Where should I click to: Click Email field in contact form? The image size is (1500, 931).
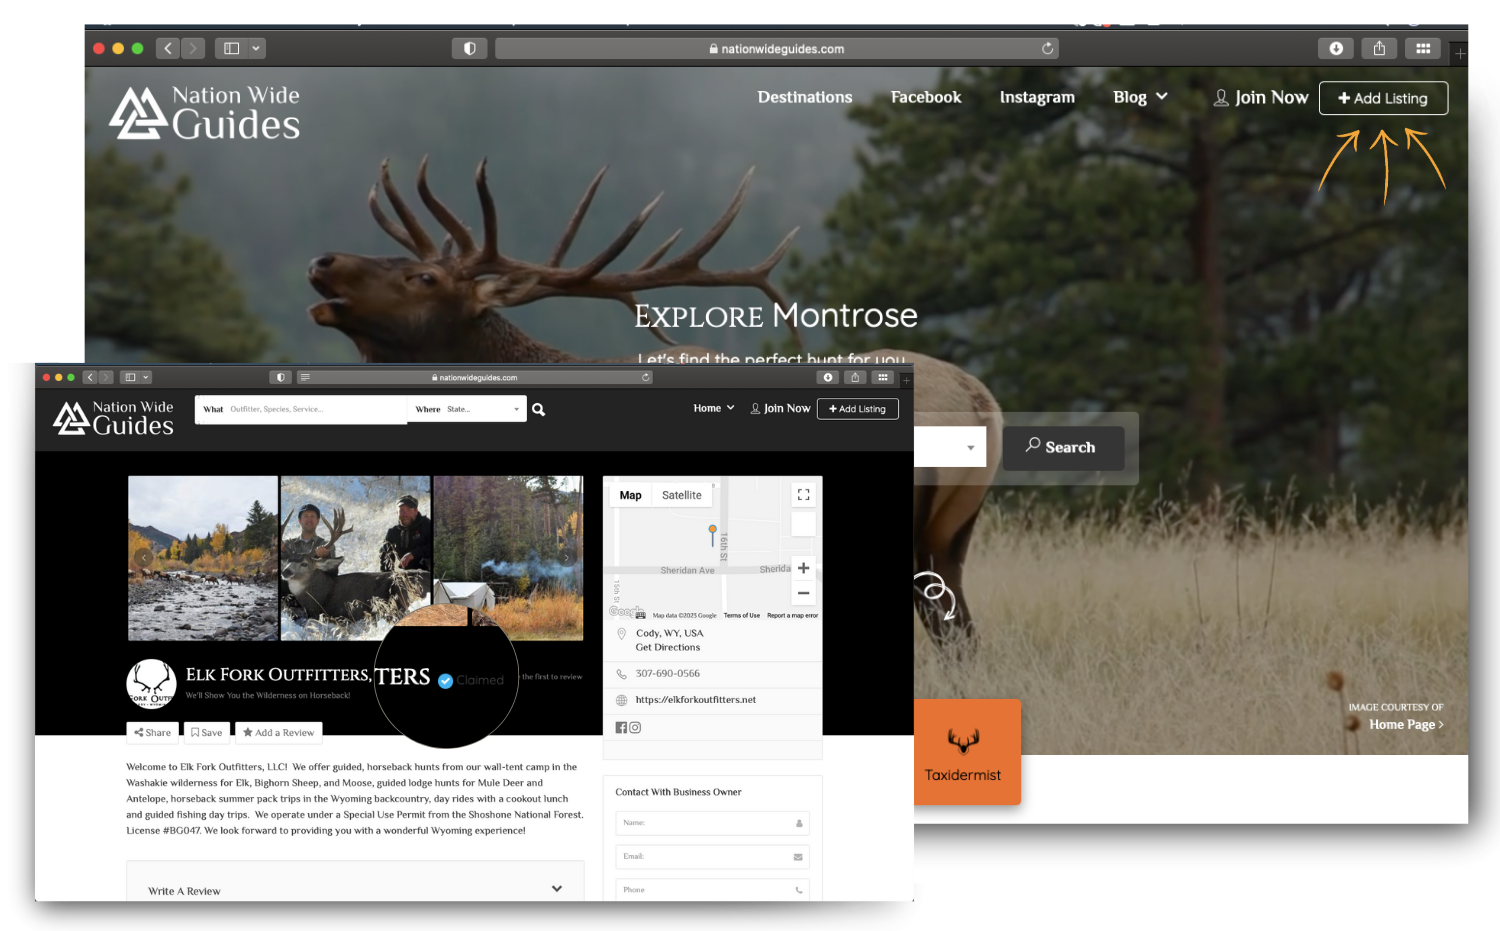click(x=712, y=856)
